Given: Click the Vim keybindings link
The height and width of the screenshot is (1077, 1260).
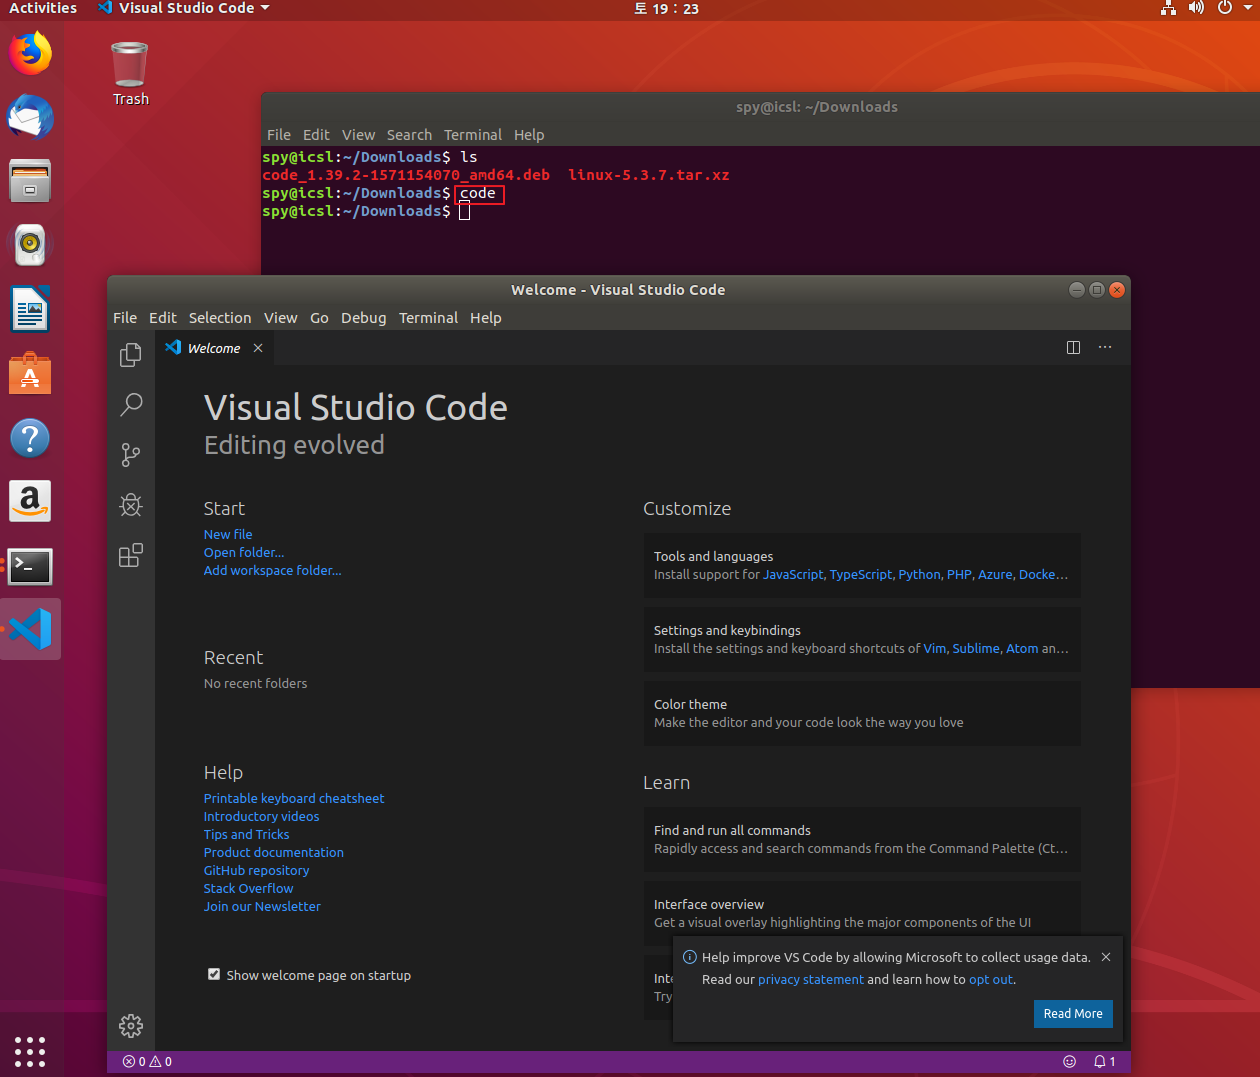Looking at the screenshot, I should point(935,649).
